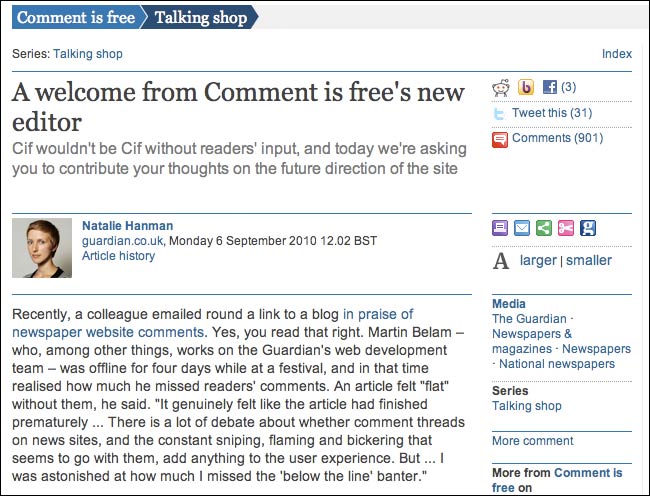Open the Comment is free breadcrumb tab

pyautogui.click(x=76, y=17)
